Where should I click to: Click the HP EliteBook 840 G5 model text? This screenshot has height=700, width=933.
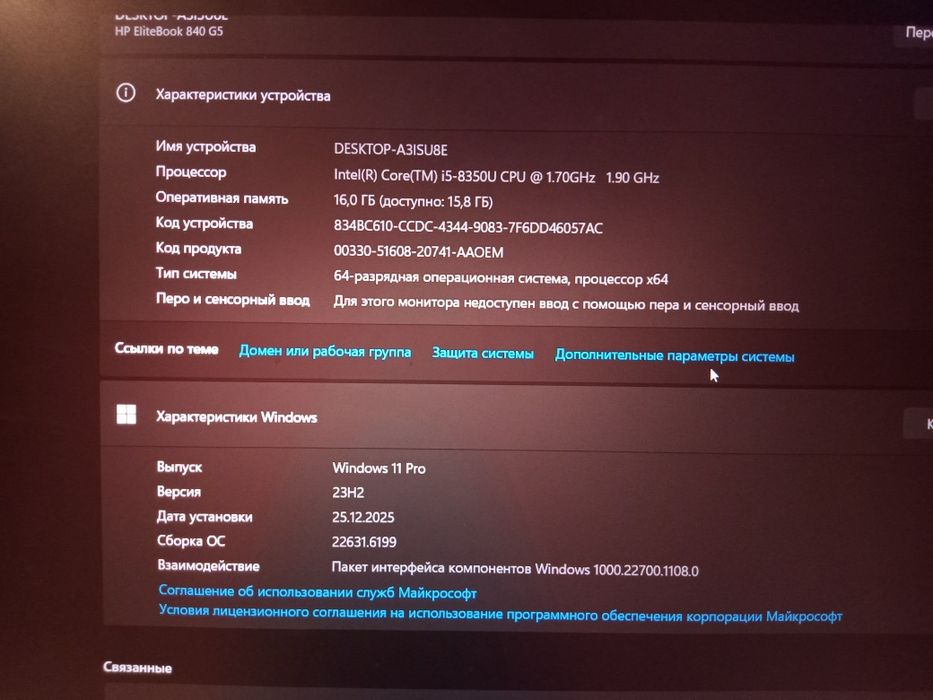[x=169, y=31]
